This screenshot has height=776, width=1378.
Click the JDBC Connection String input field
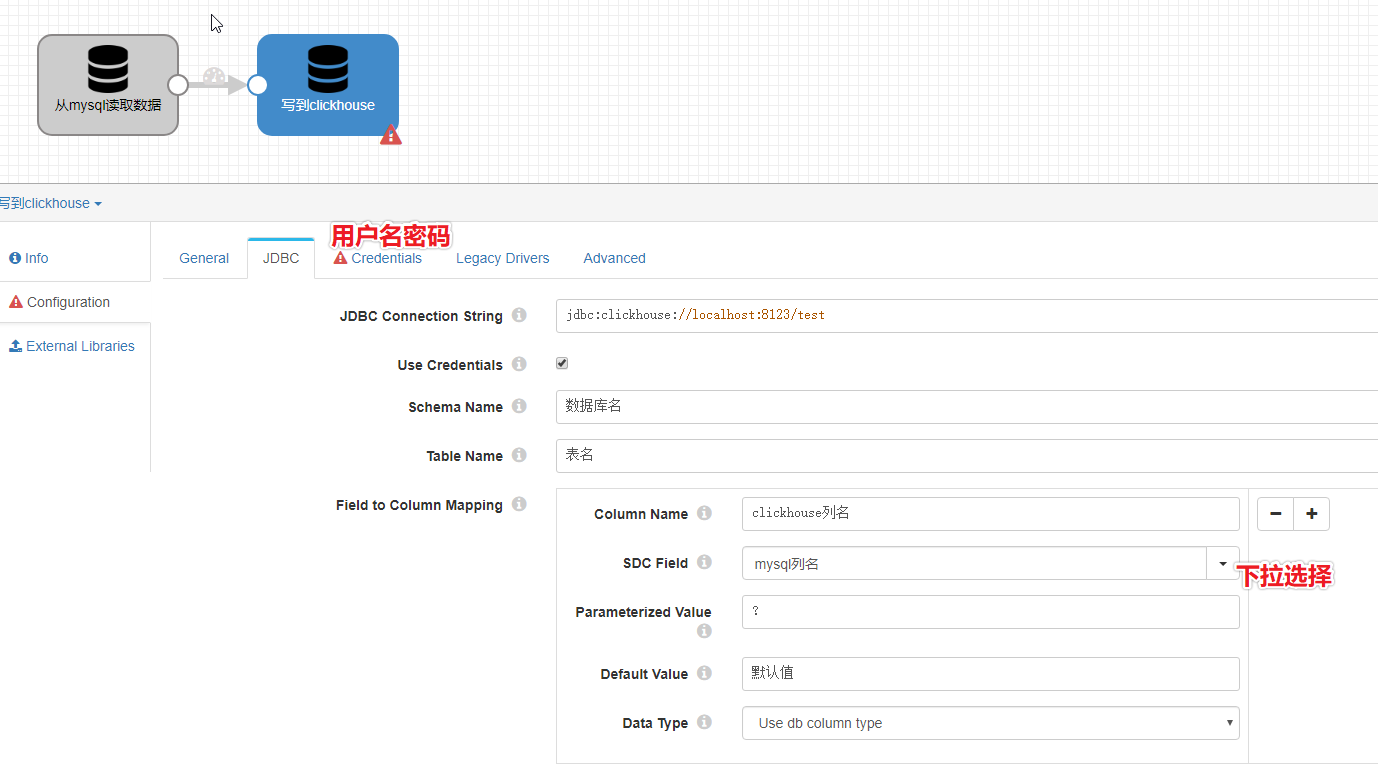pos(967,315)
